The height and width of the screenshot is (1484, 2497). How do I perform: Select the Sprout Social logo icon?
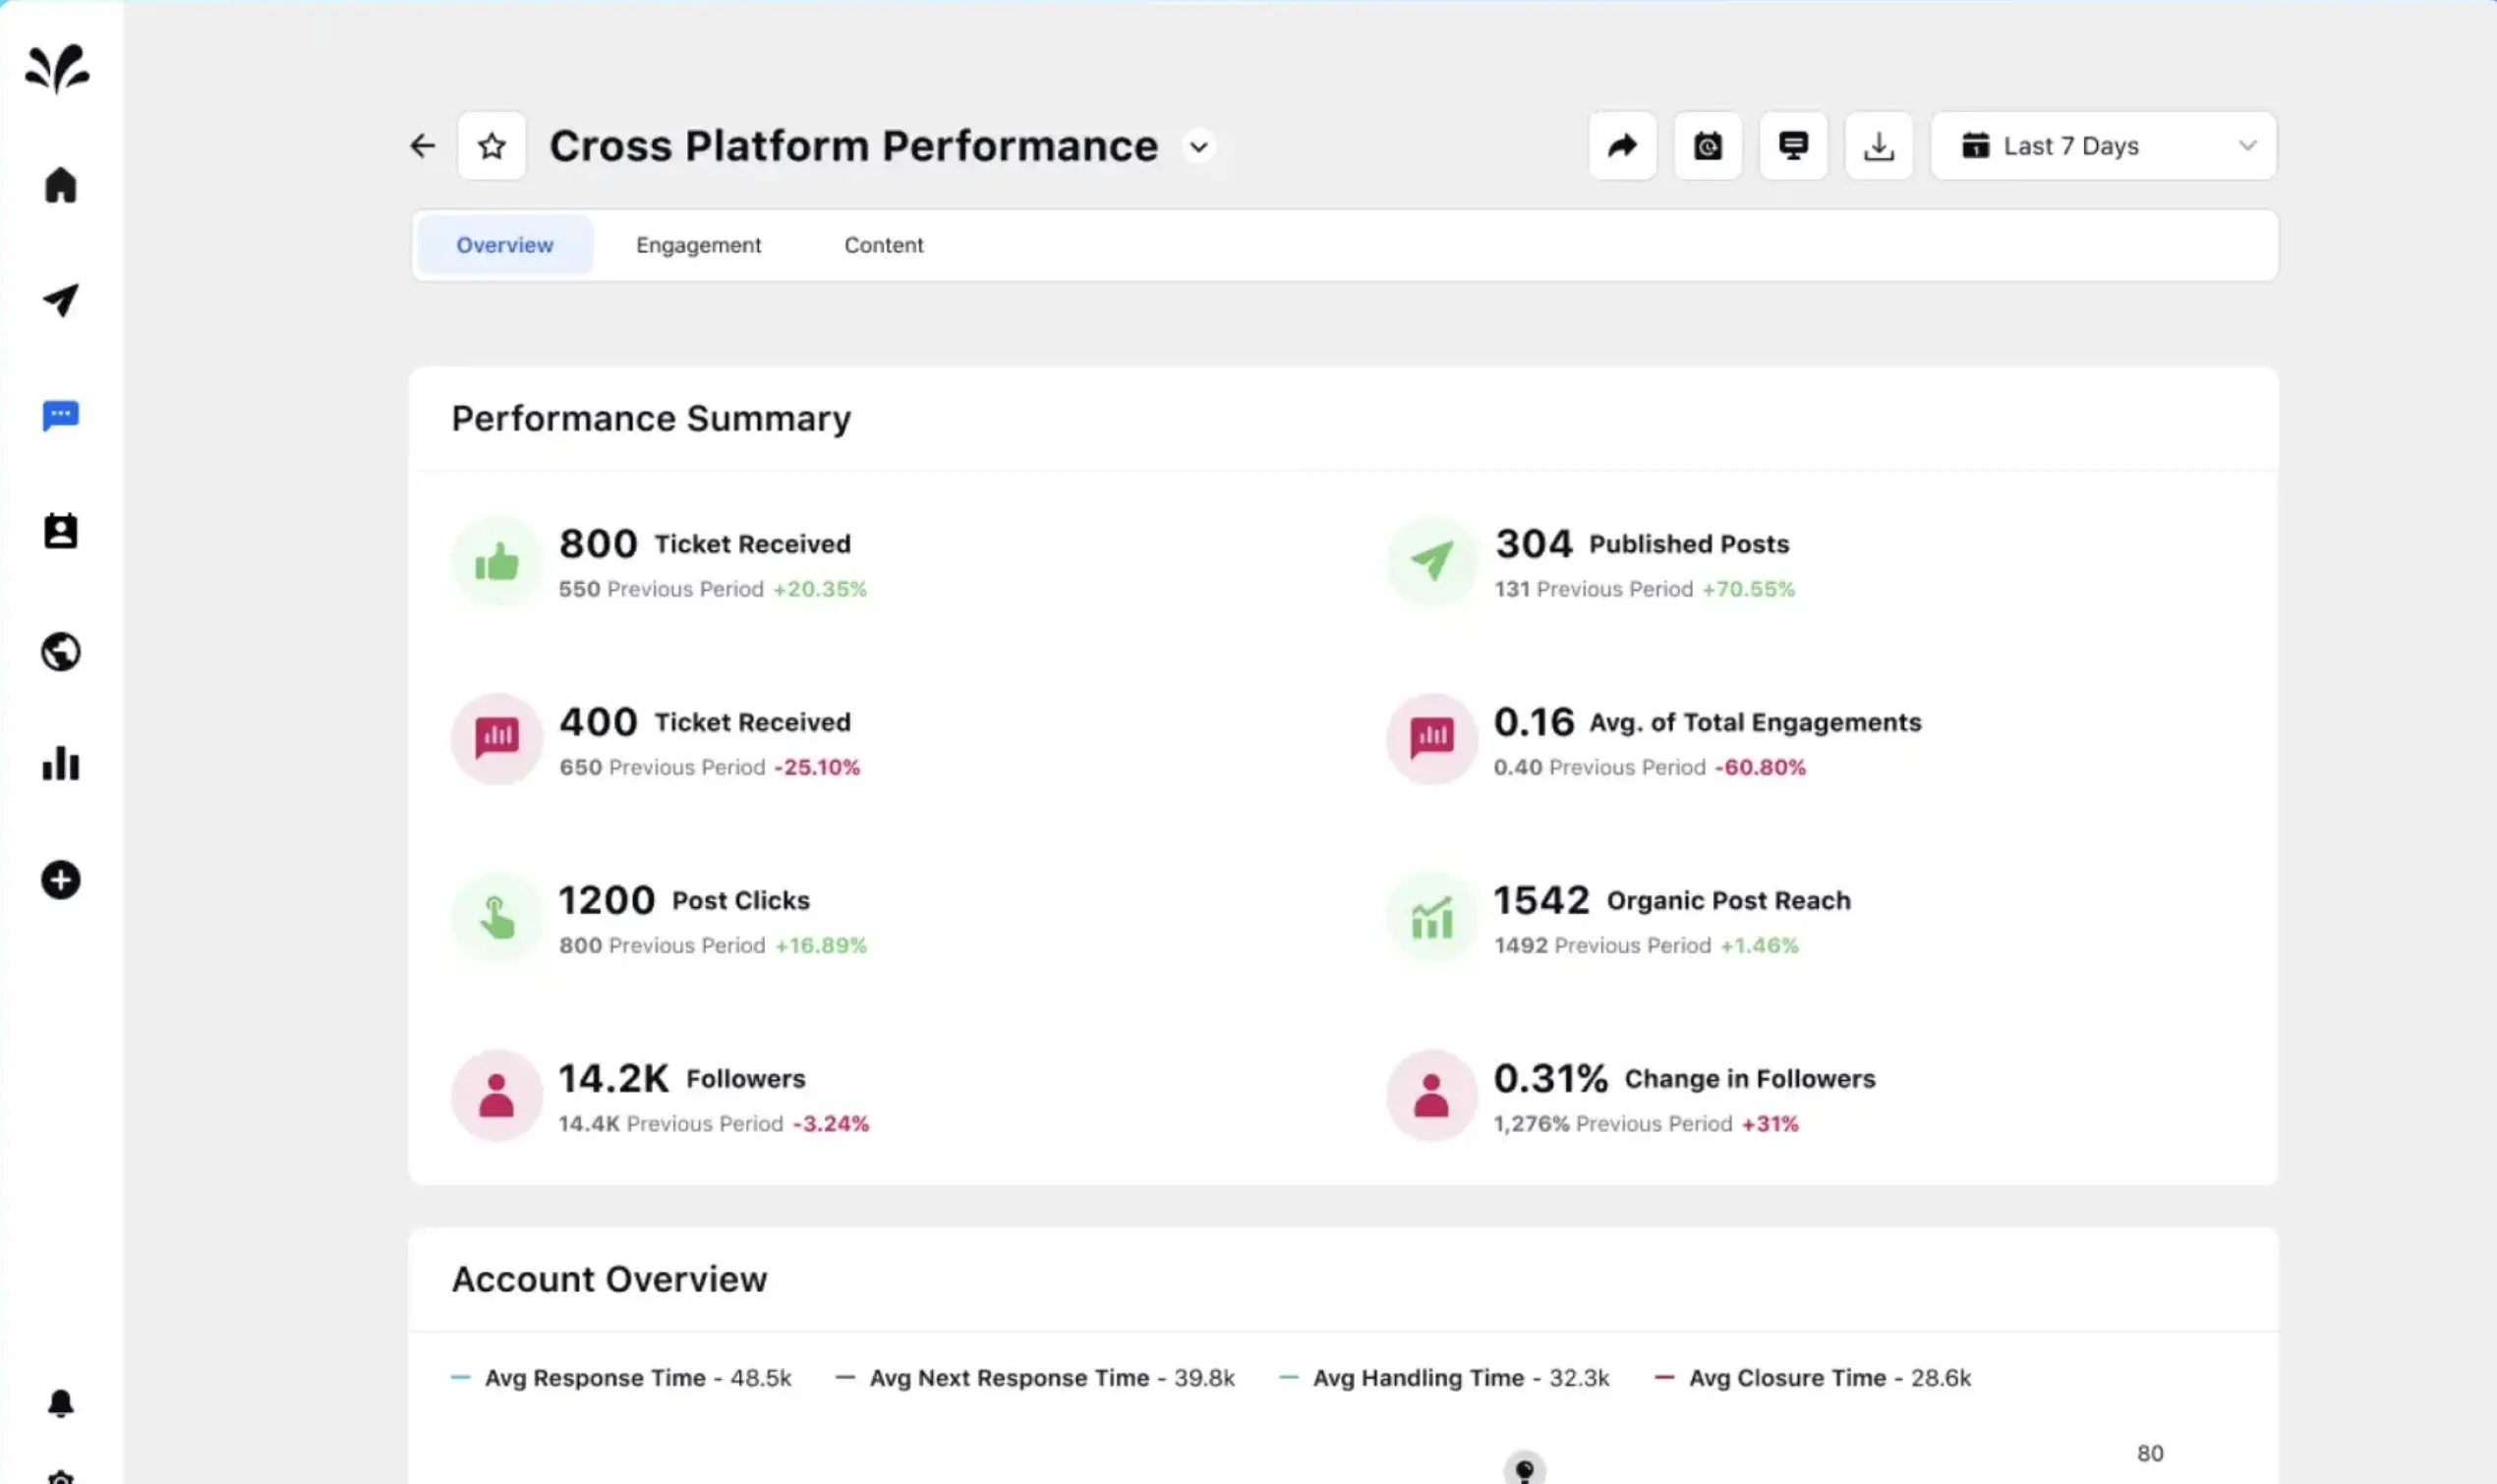(x=58, y=67)
